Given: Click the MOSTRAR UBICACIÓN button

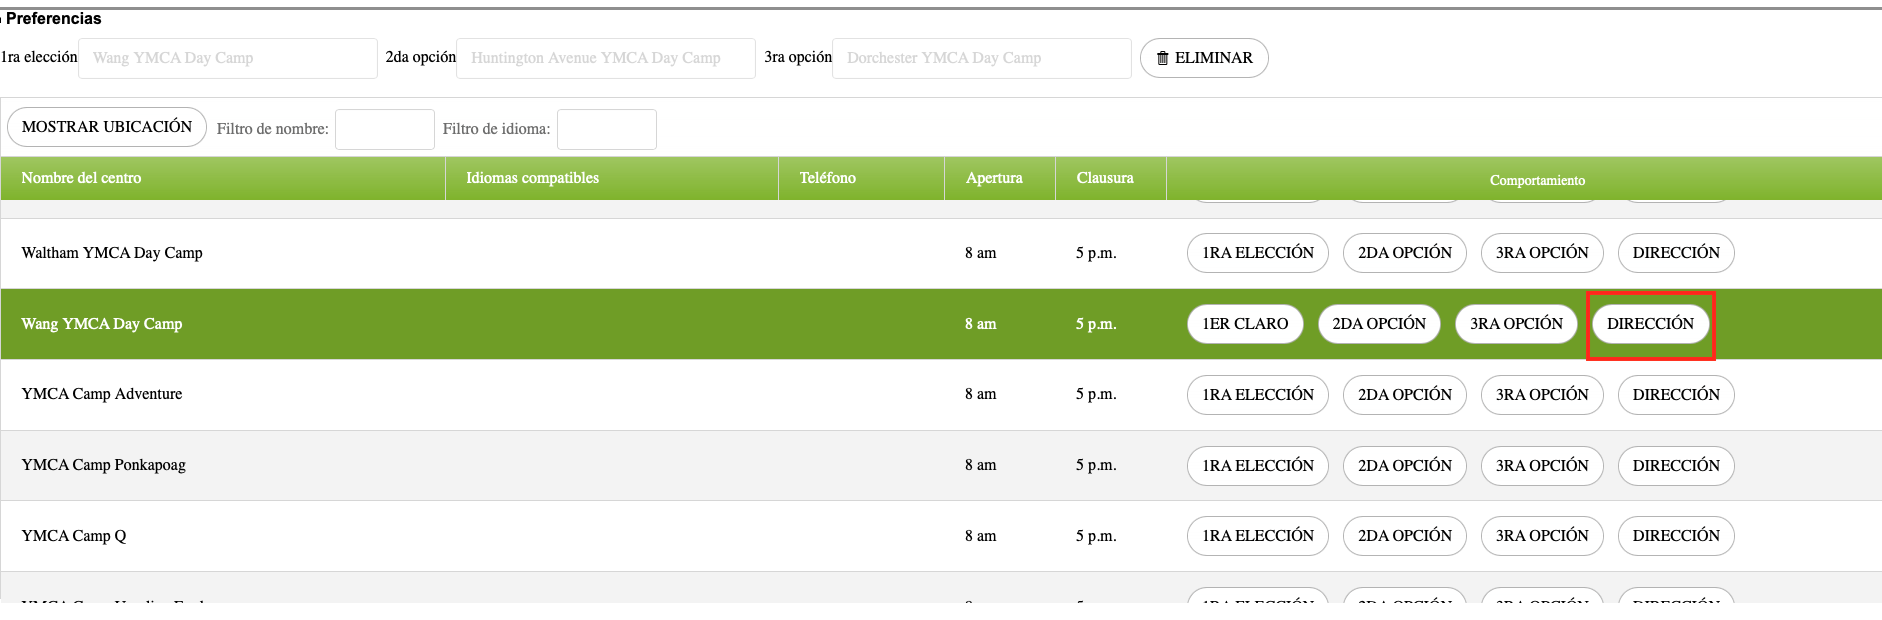Looking at the screenshot, I should [107, 127].
